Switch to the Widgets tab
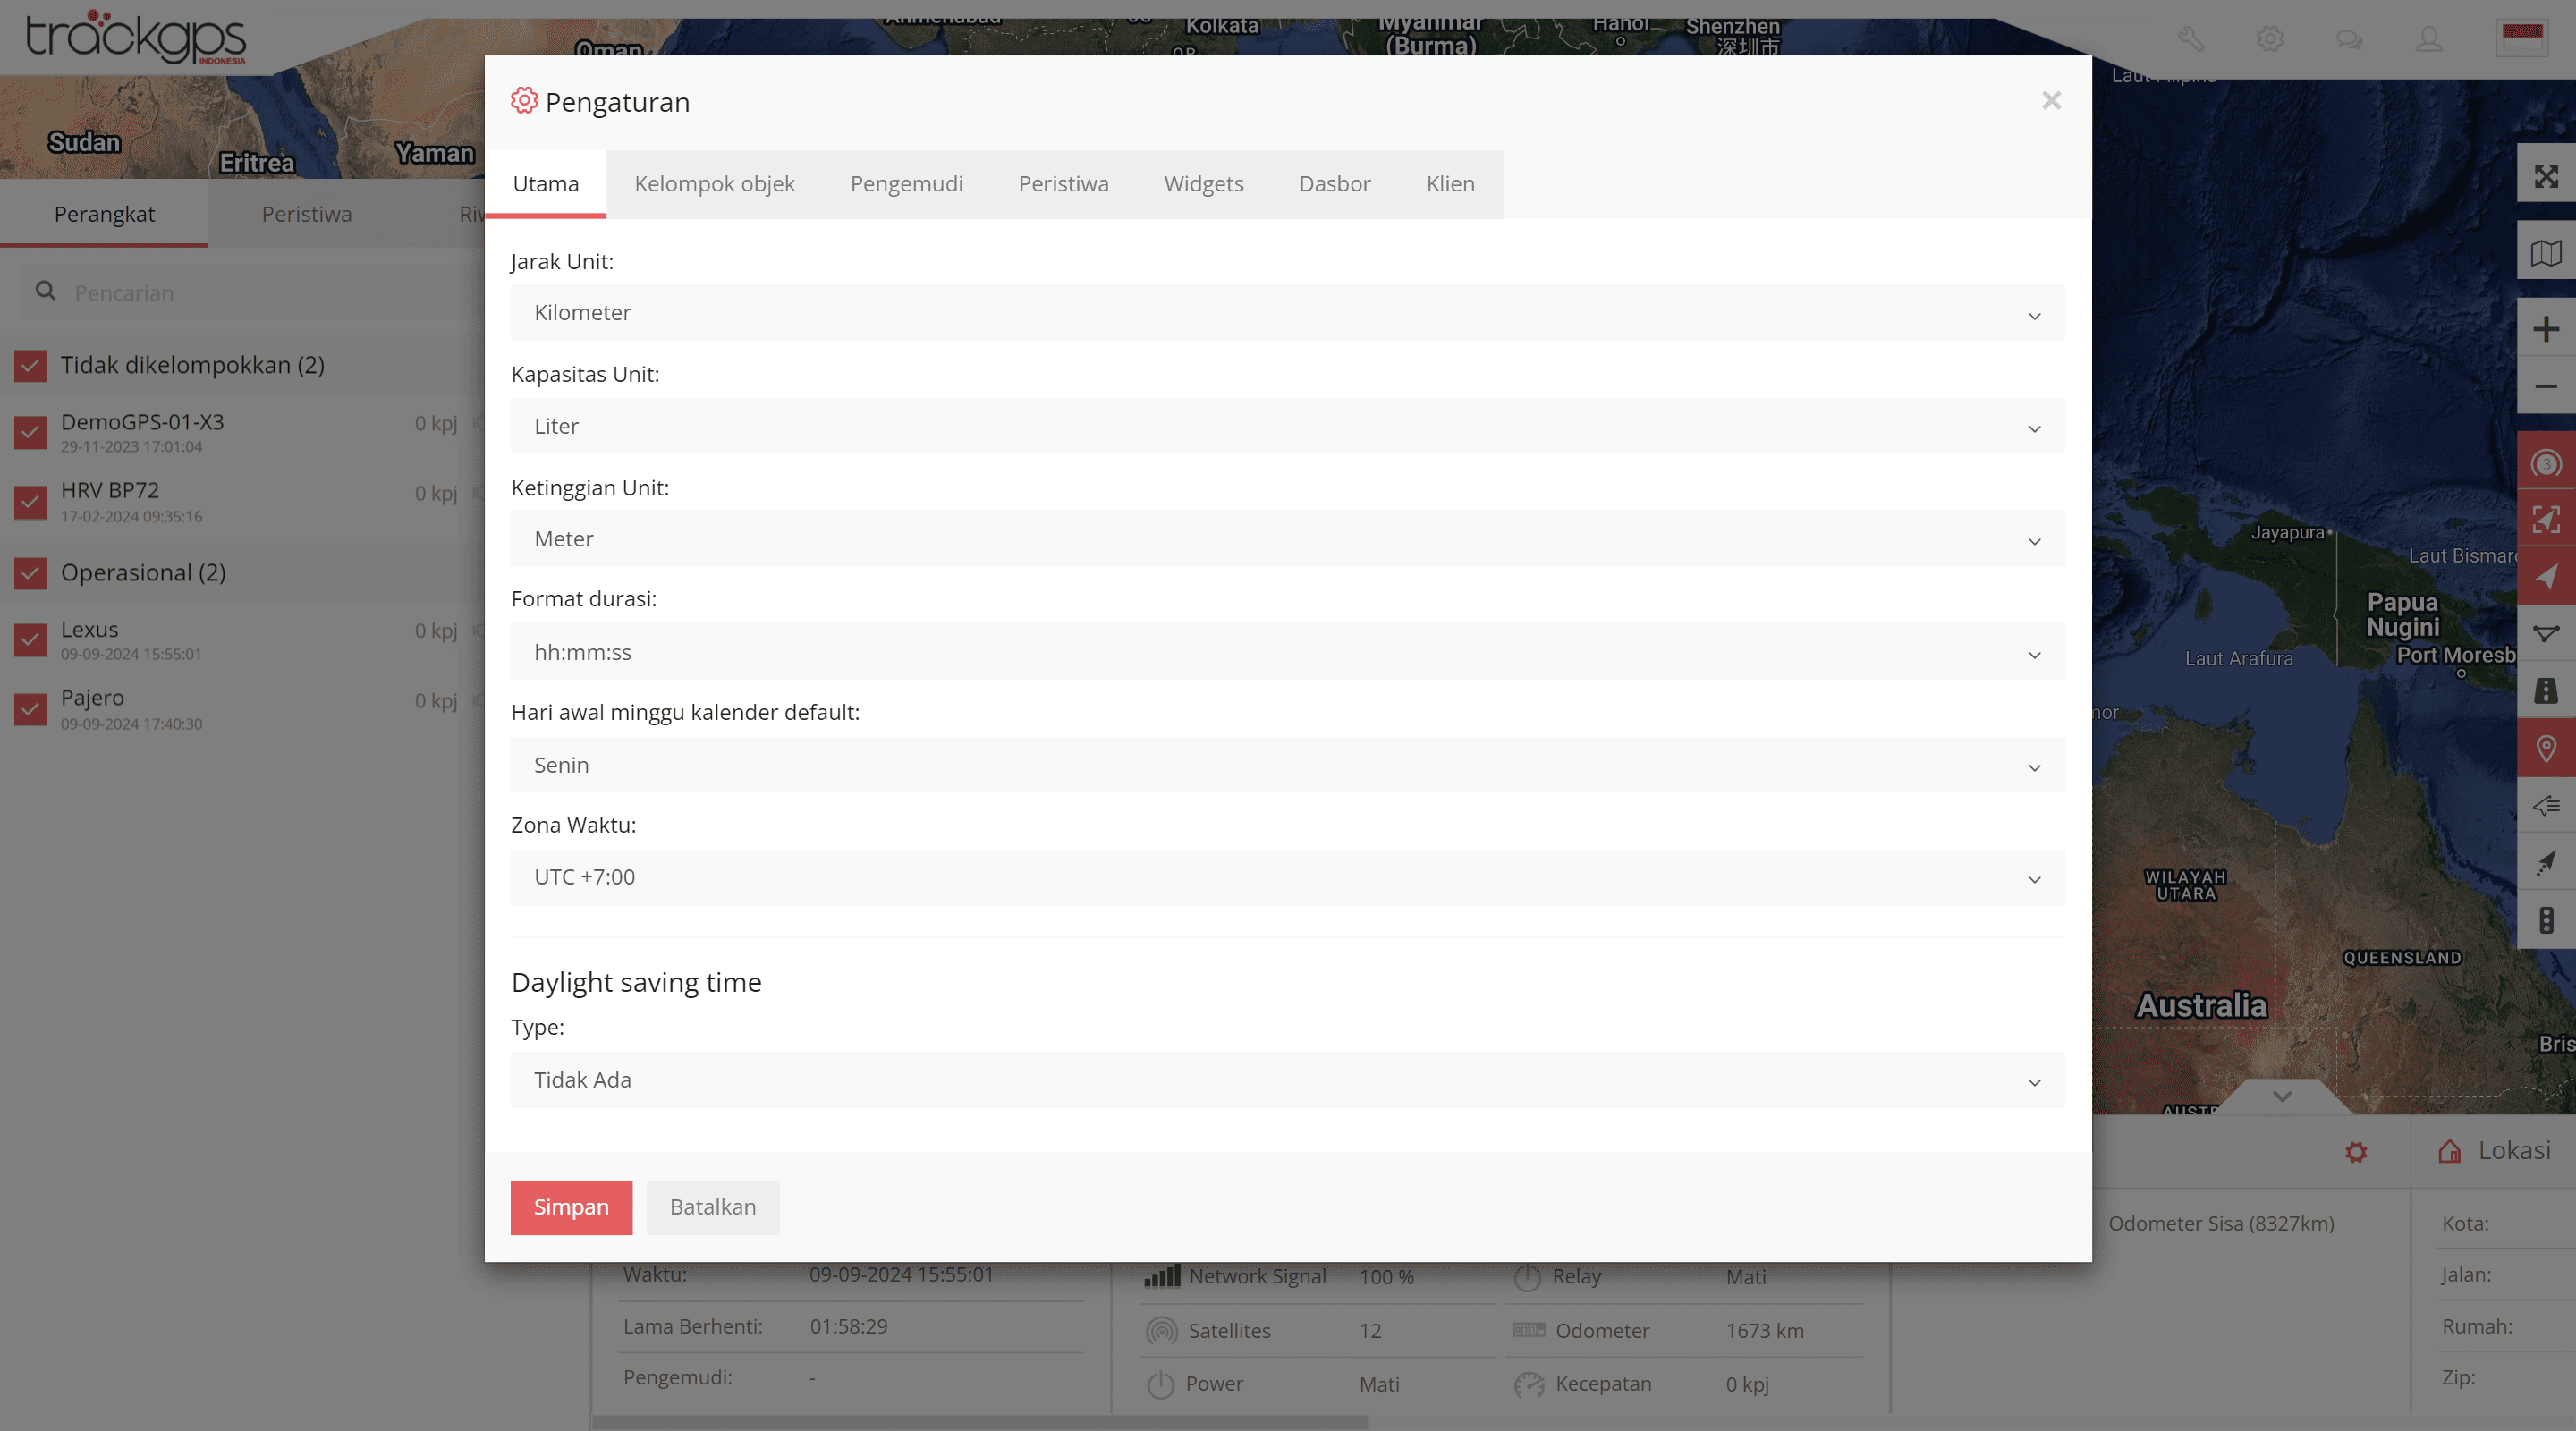 pos(1203,184)
